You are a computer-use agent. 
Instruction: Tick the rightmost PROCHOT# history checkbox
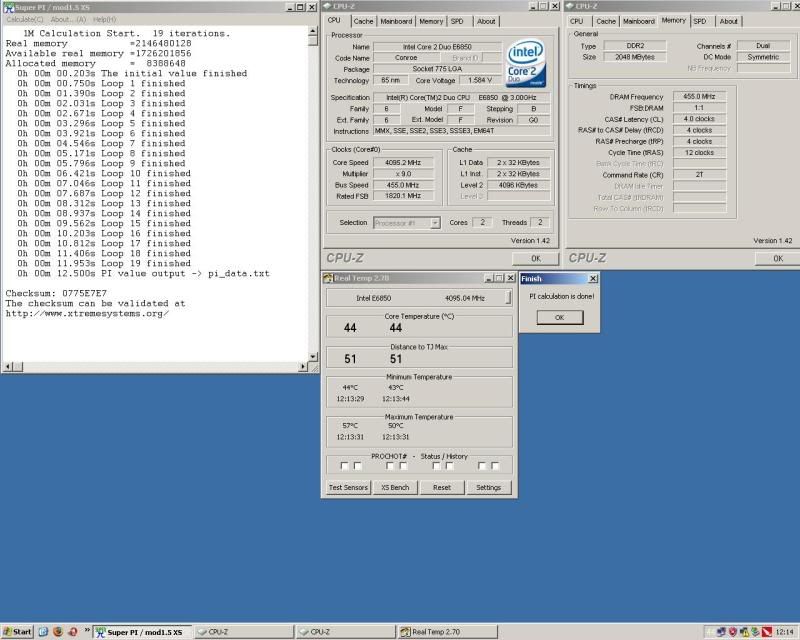(x=495, y=466)
